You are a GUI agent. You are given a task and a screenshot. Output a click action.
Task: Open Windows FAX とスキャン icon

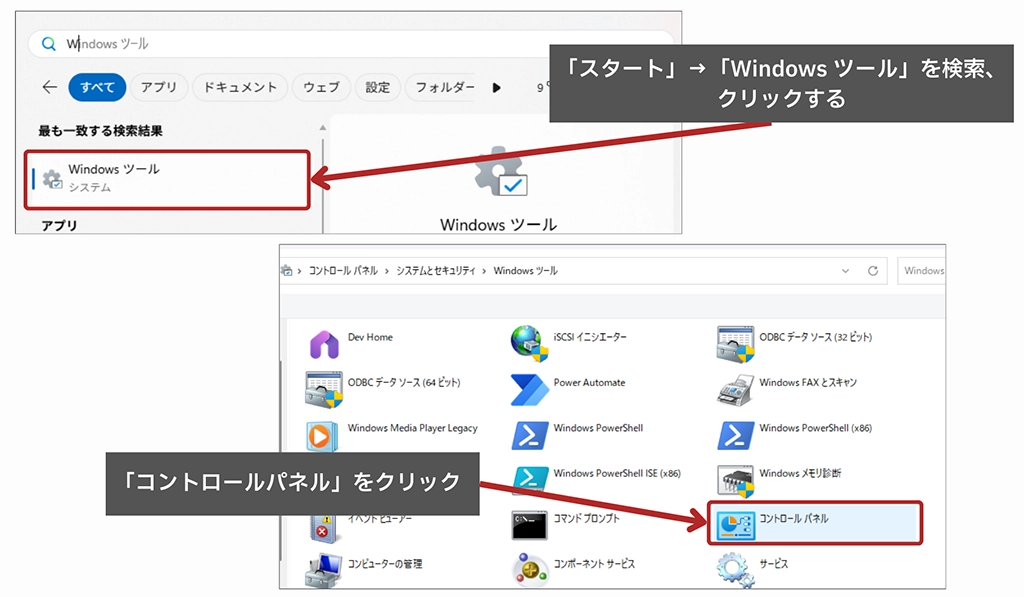[735, 389]
